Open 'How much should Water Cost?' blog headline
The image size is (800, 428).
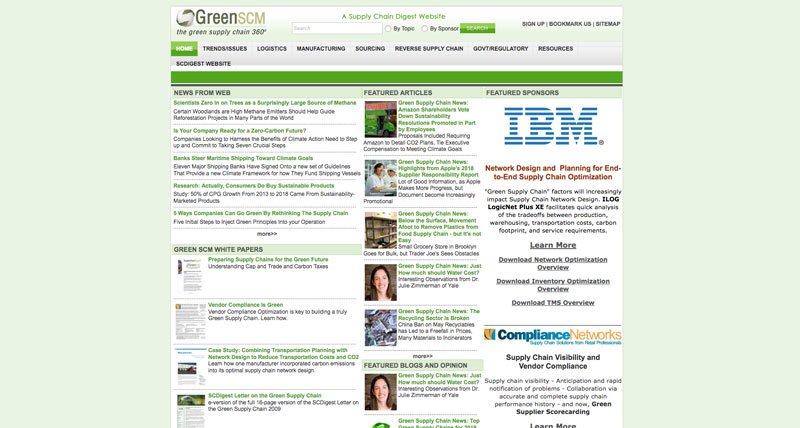click(440, 379)
